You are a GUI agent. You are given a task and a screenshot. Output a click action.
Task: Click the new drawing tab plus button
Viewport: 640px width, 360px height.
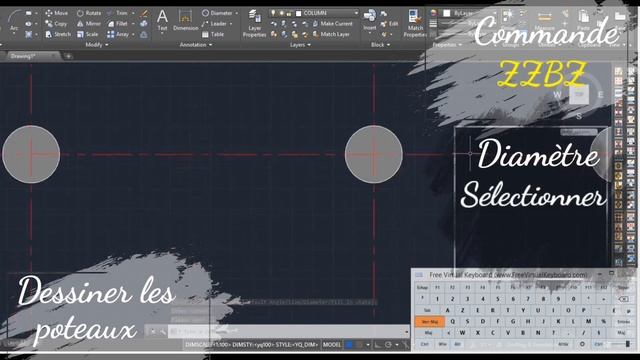pos(69,56)
